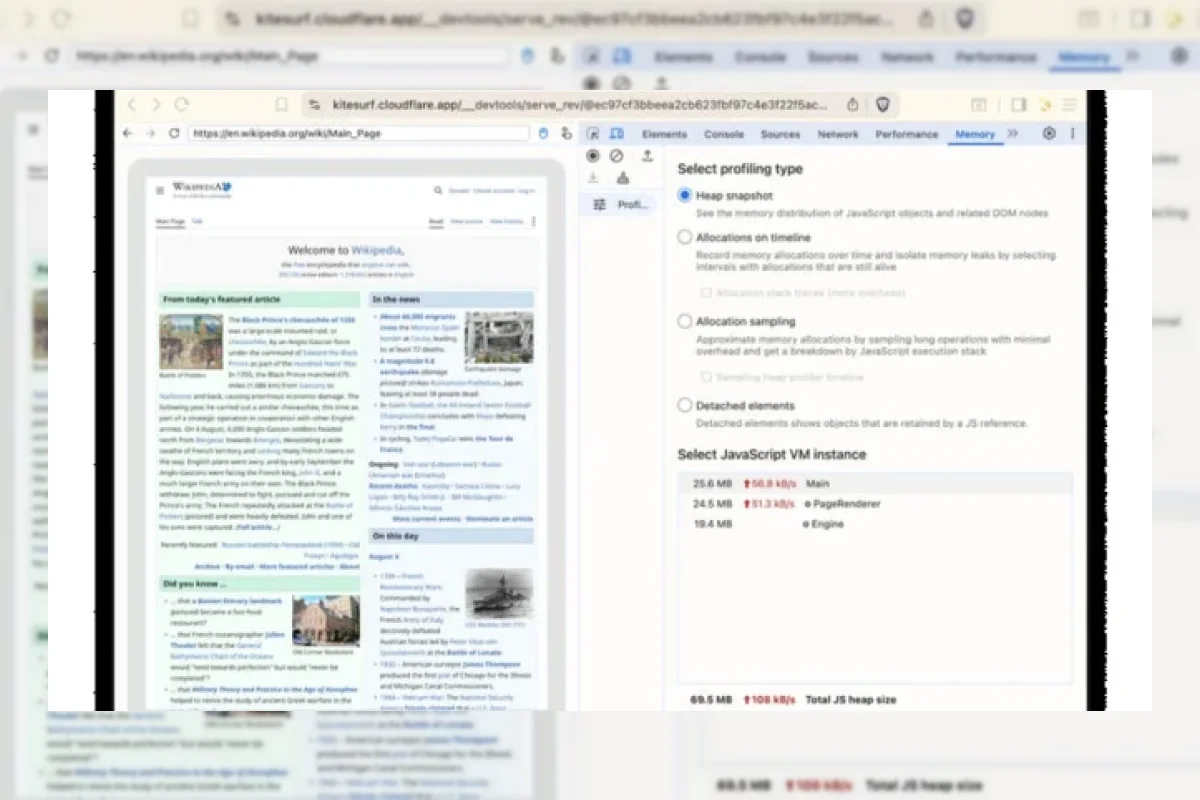Check Allocation stack traces checkbox
Image resolution: width=1200 pixels, height=800 pixels.
point(706,293)
